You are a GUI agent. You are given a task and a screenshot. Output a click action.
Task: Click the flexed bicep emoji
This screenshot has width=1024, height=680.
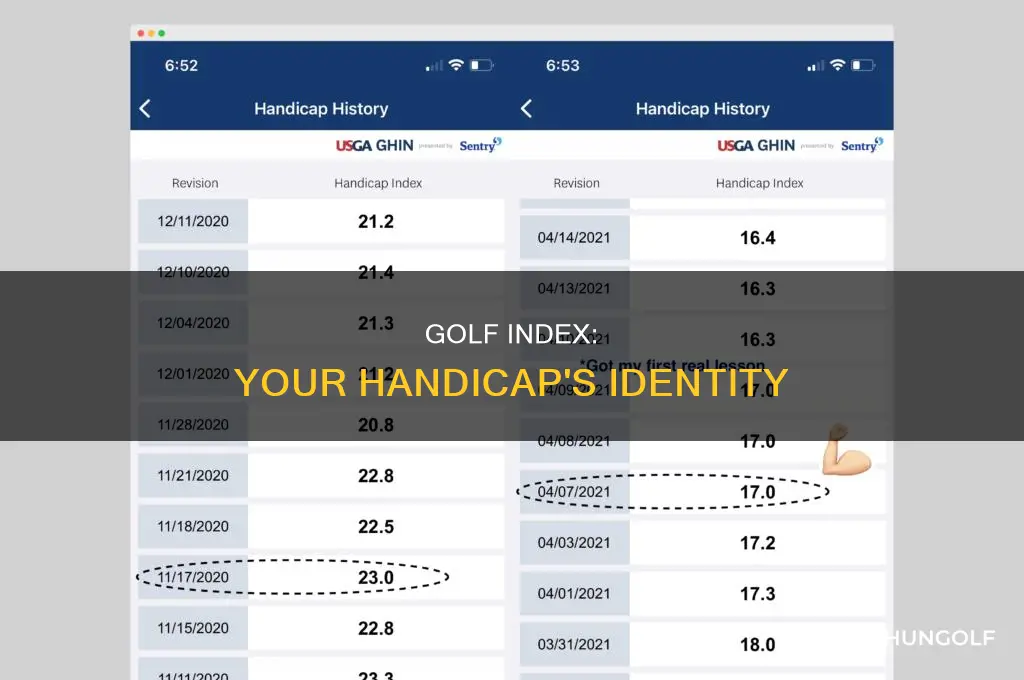pyautogui.click(x=846, y=450)
